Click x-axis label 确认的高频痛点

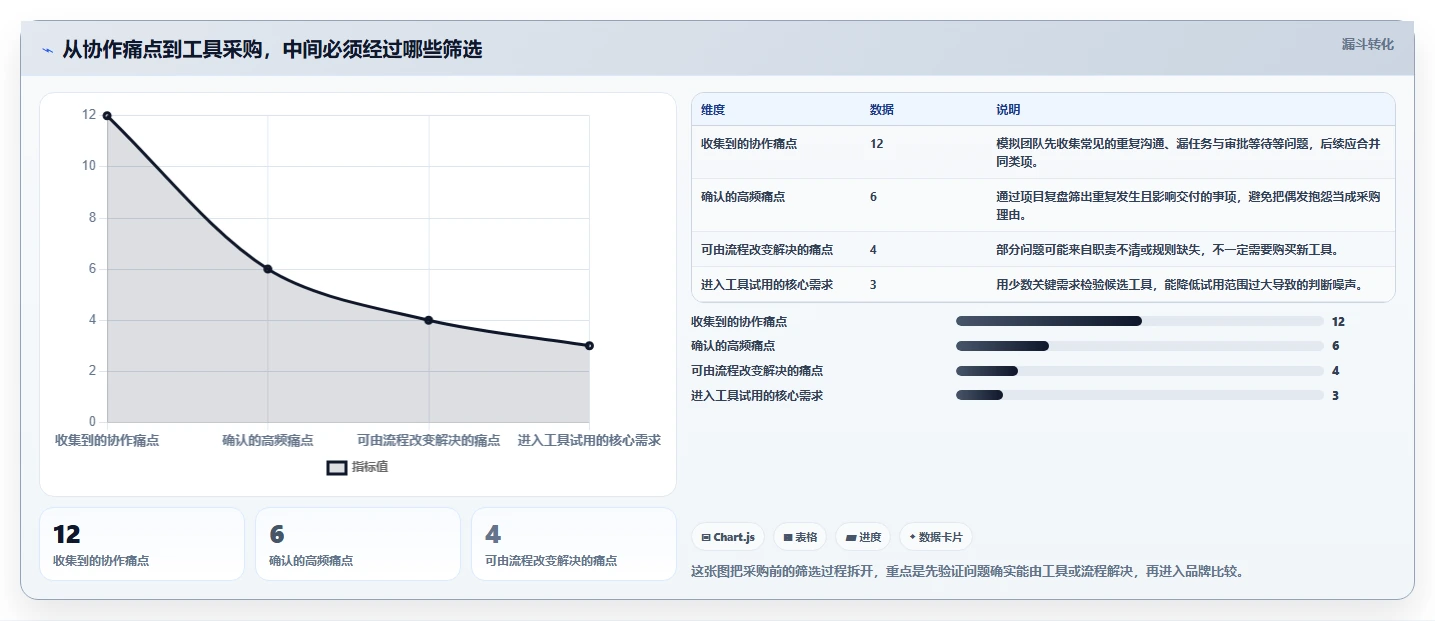point(268,440)
